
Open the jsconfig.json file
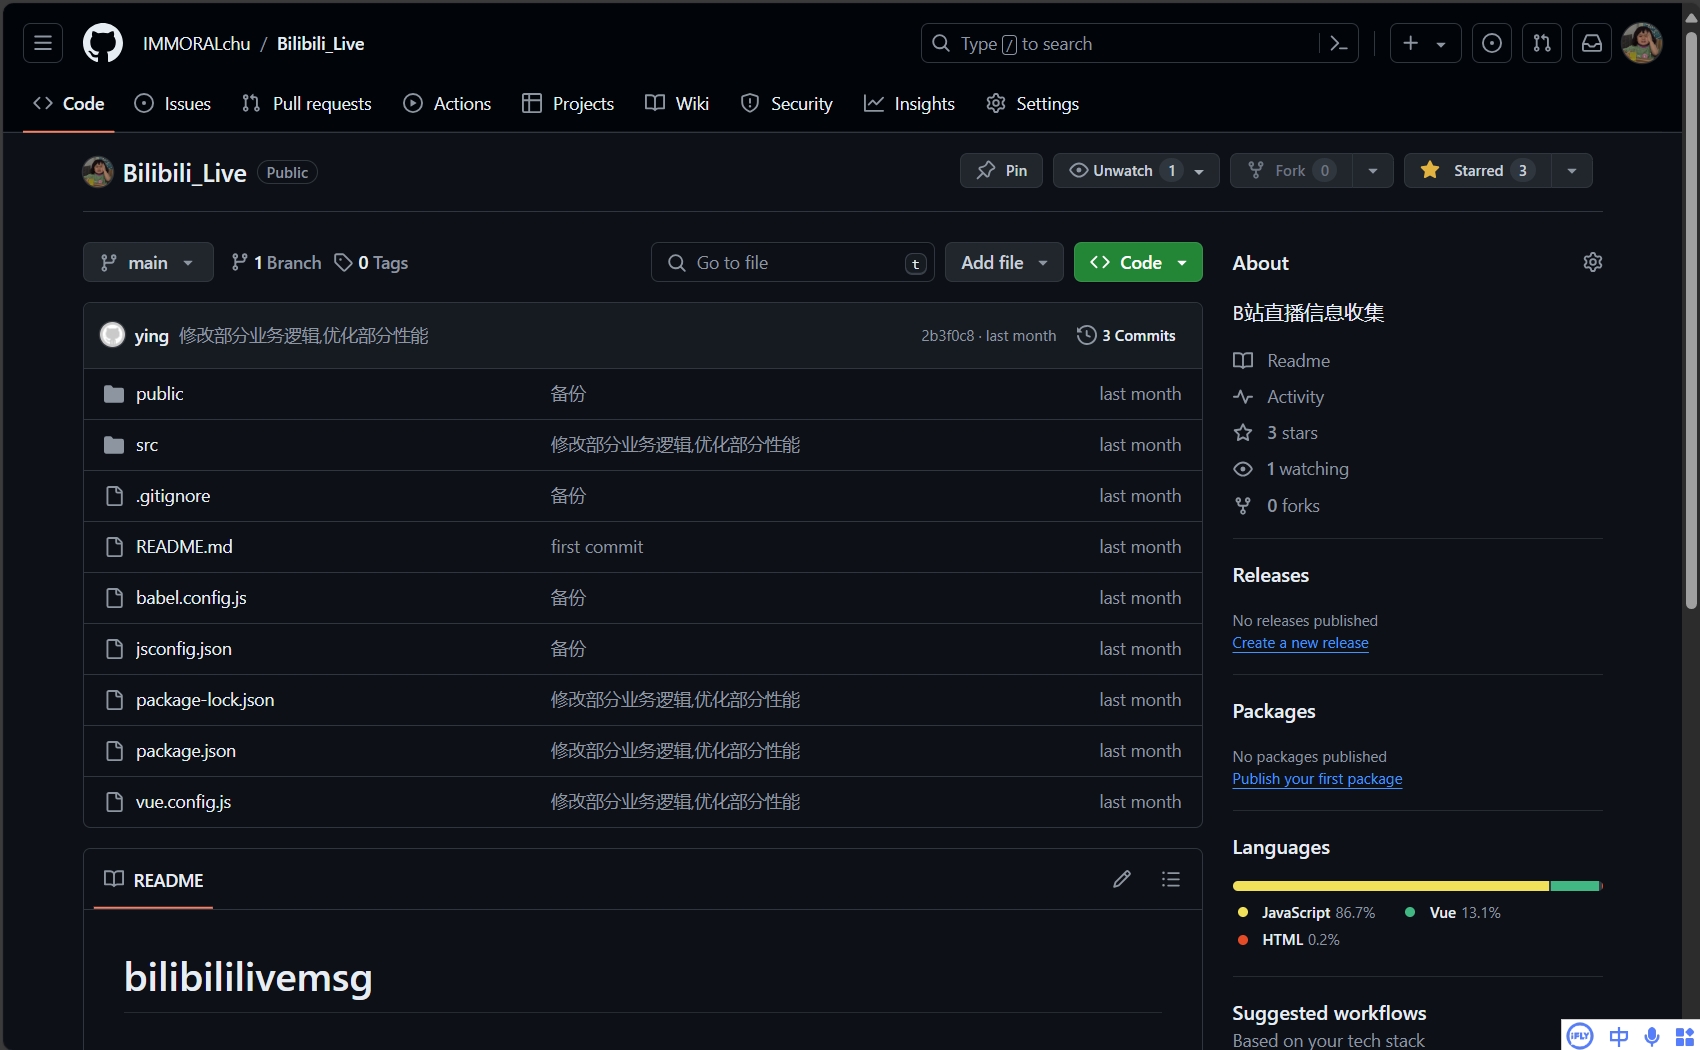coord(184,649)
